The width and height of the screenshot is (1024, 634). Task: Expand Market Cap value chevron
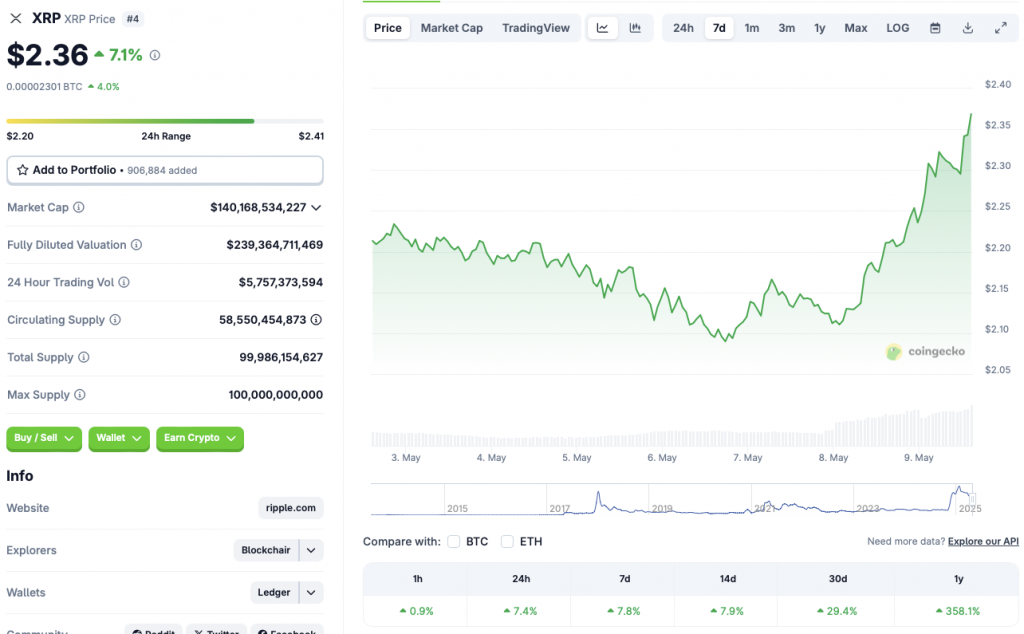(316, 208)
